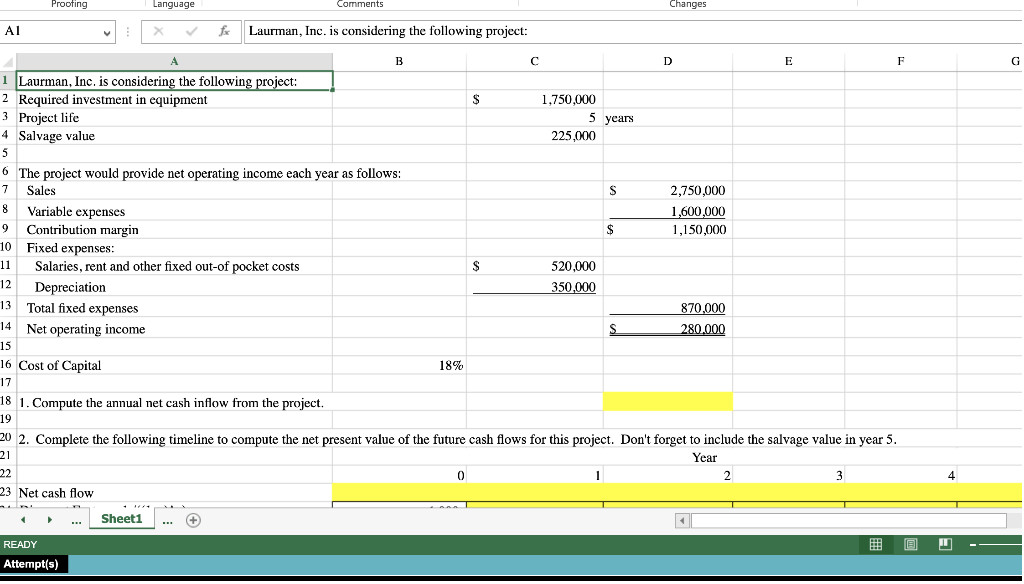Click the 225,000 salvage value cell
The width and height of the screenshot is (1024, 584).
(534, 136)
